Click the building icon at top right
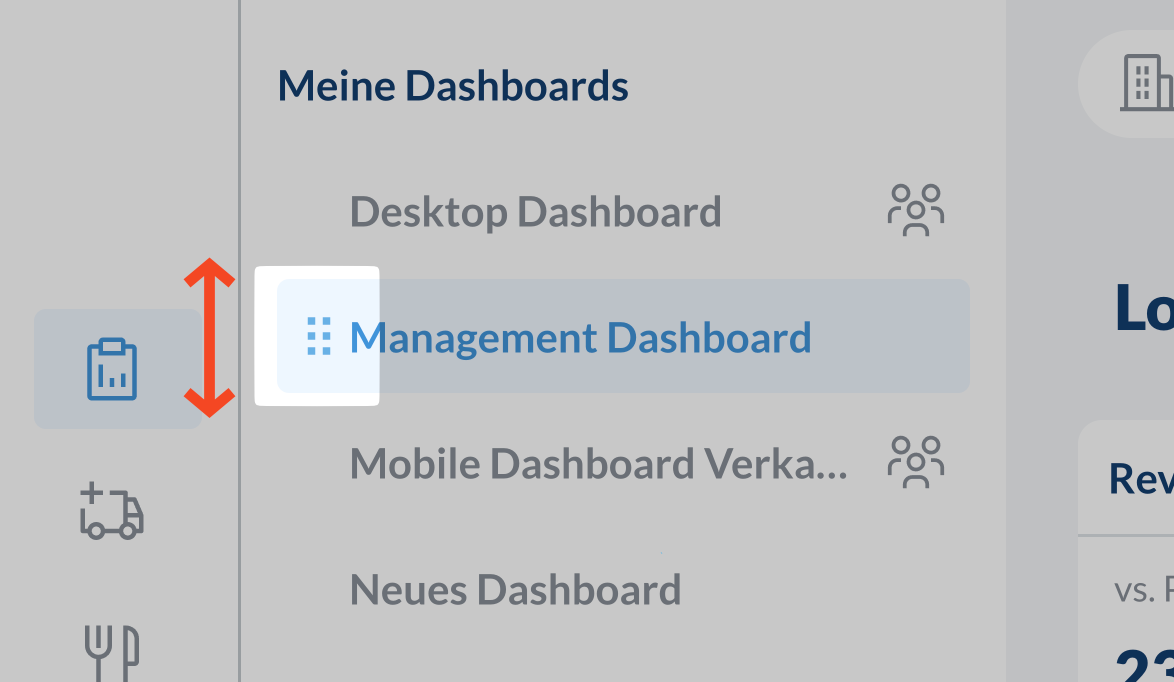The height and width of the screenshot is (682, 1174). coord(1146,83)
